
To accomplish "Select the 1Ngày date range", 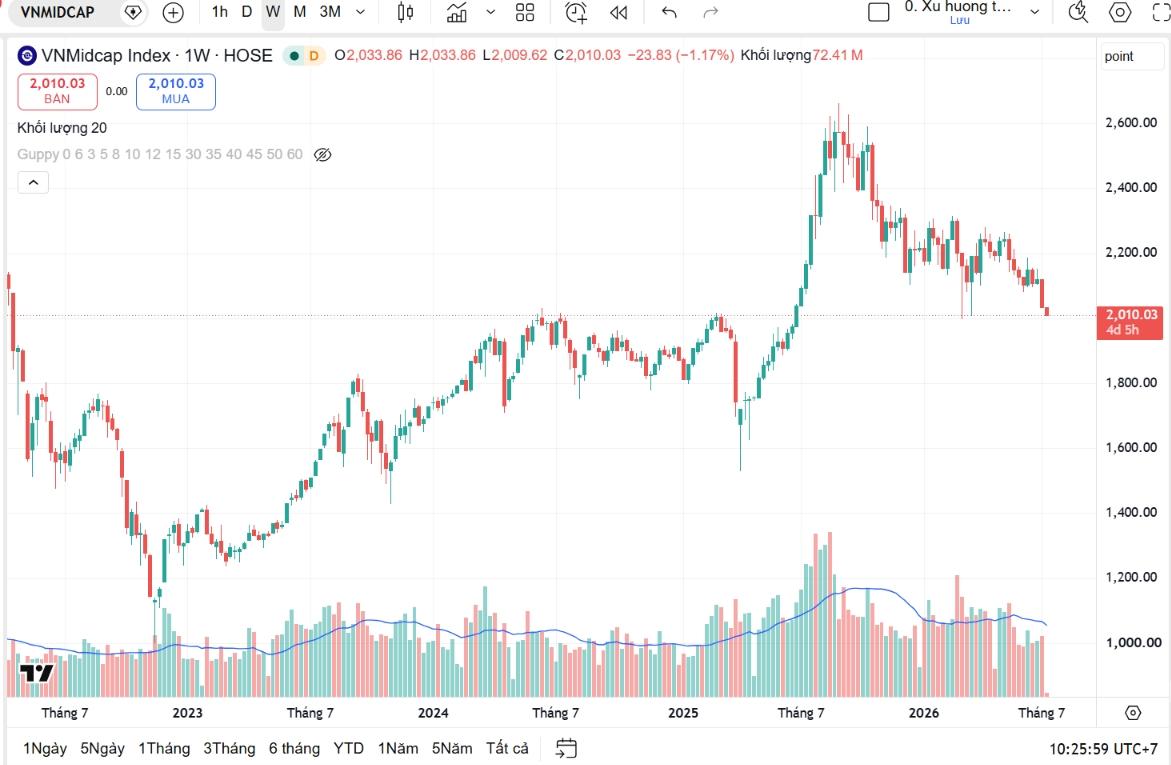I will (45, 748).
